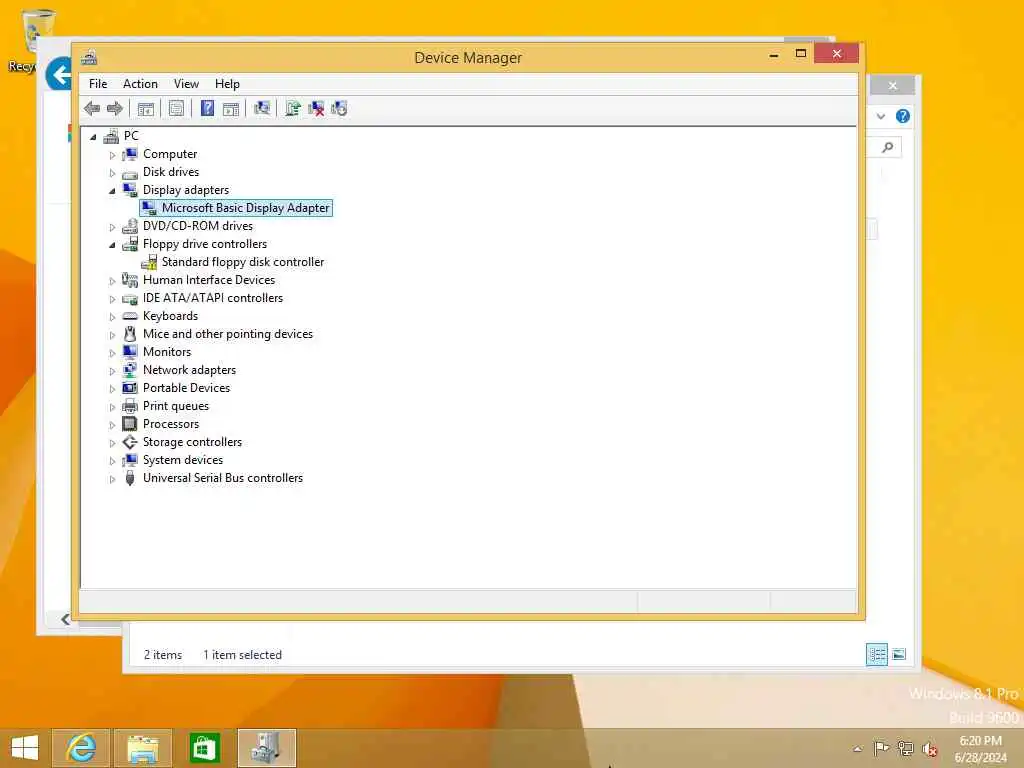Scan for hardware changes toolbar icon
The image size is (1024, 768).
pyautogui.click(x=262, y=108)
